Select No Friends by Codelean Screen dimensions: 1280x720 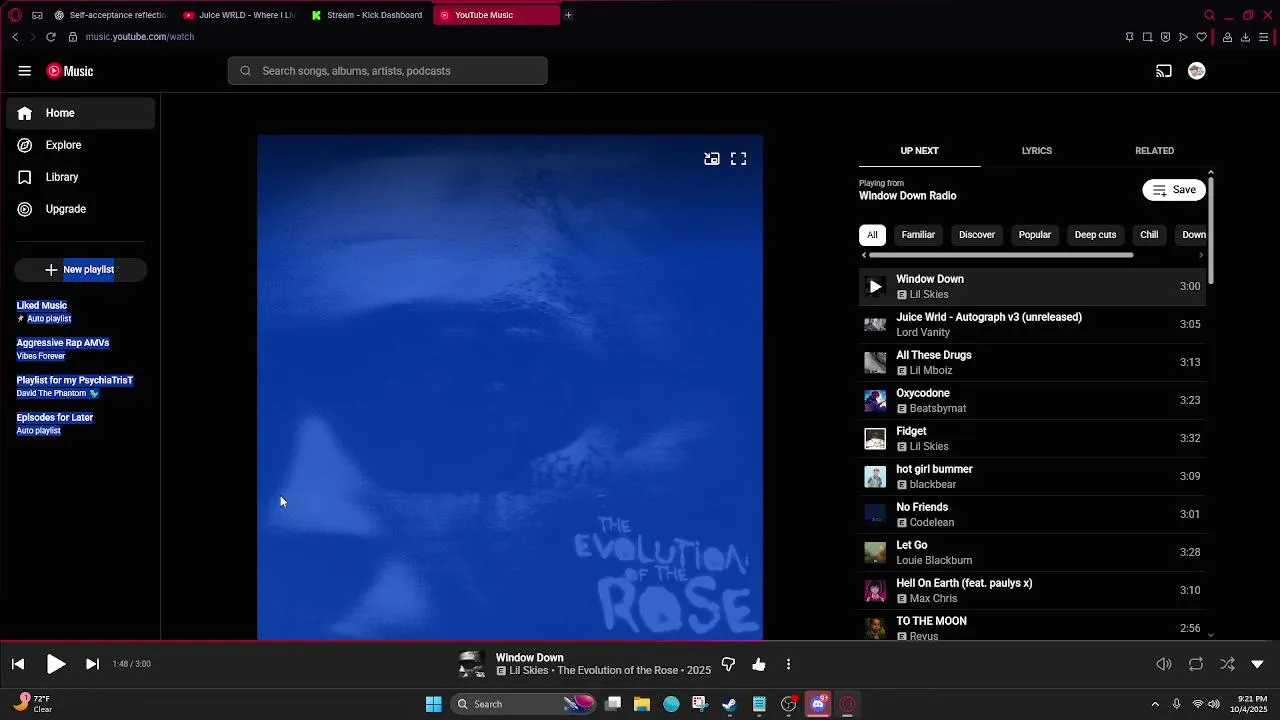[1032, 515]
